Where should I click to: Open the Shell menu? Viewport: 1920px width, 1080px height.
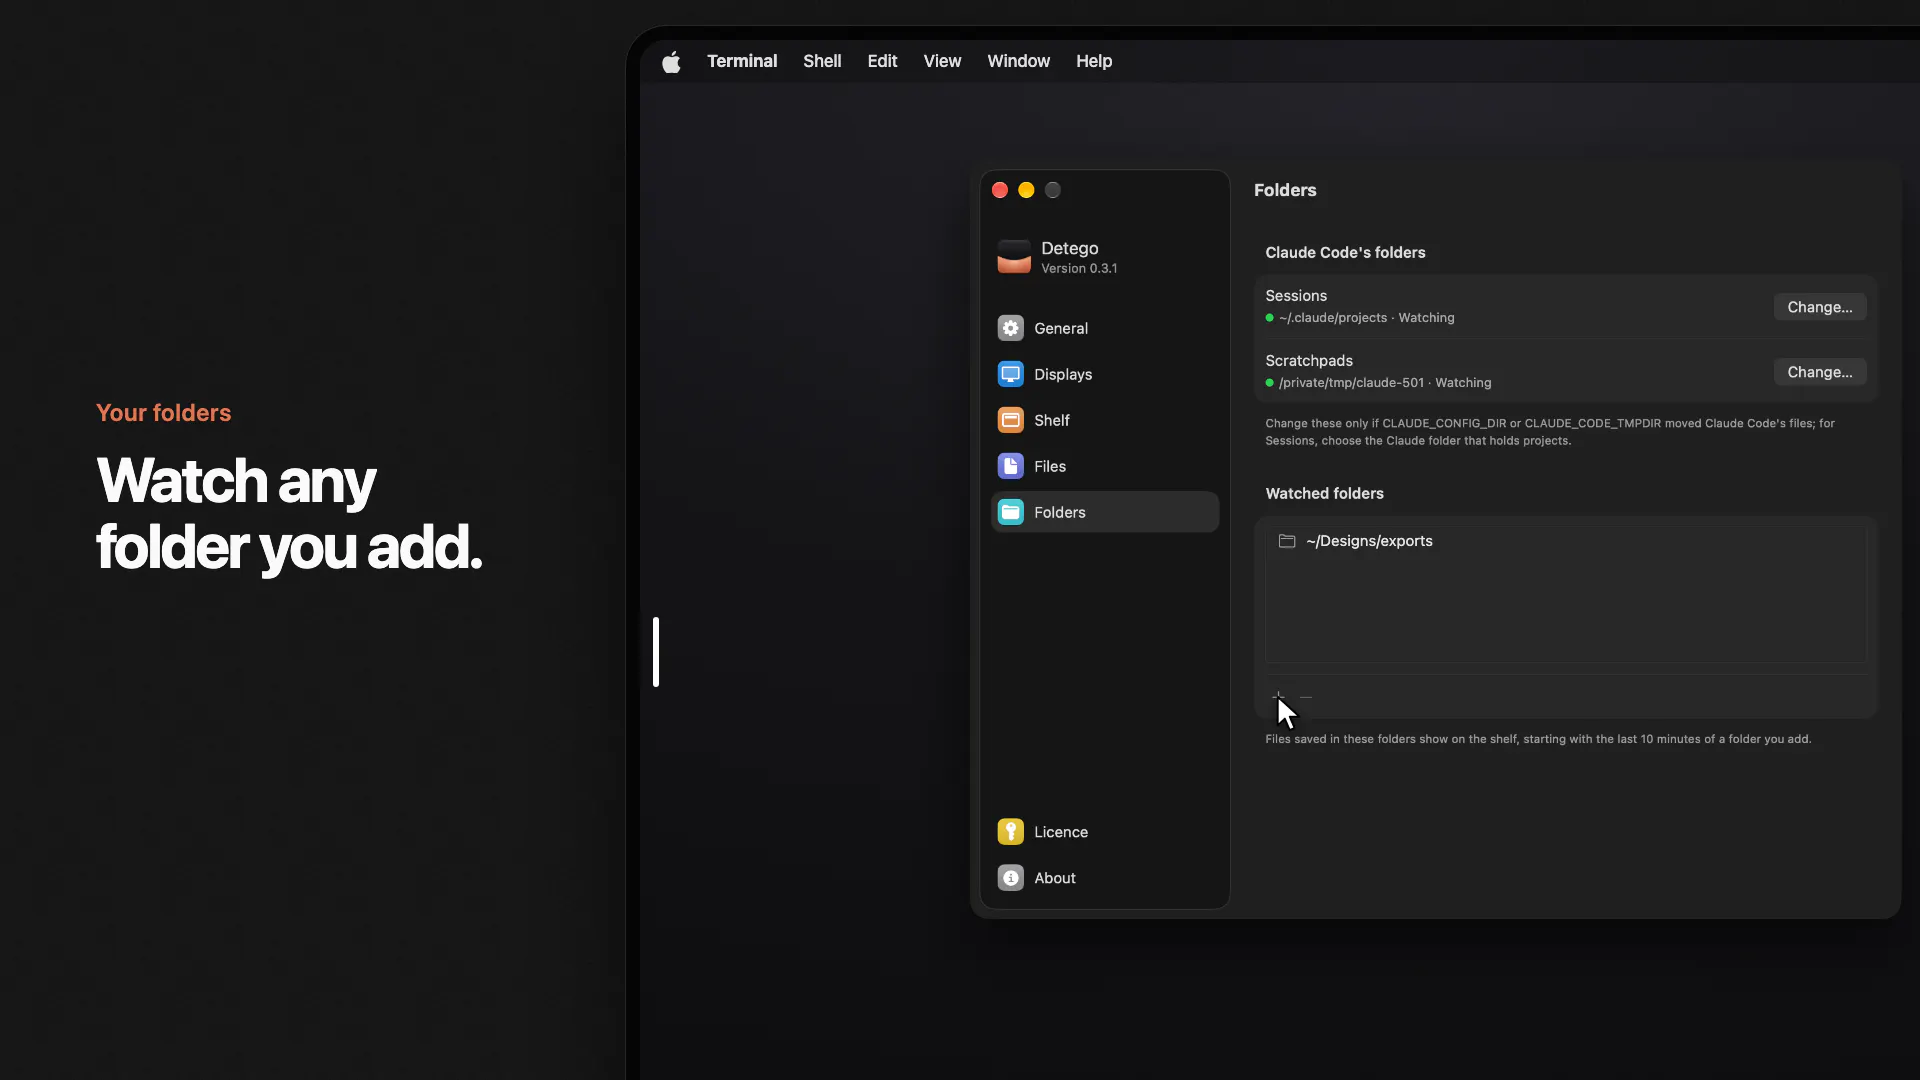point(822,61)
